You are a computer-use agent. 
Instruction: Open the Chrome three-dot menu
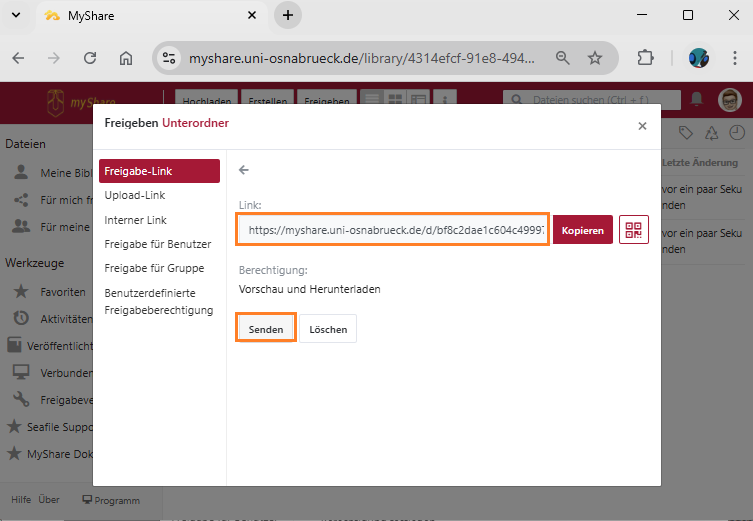point(733,58)
